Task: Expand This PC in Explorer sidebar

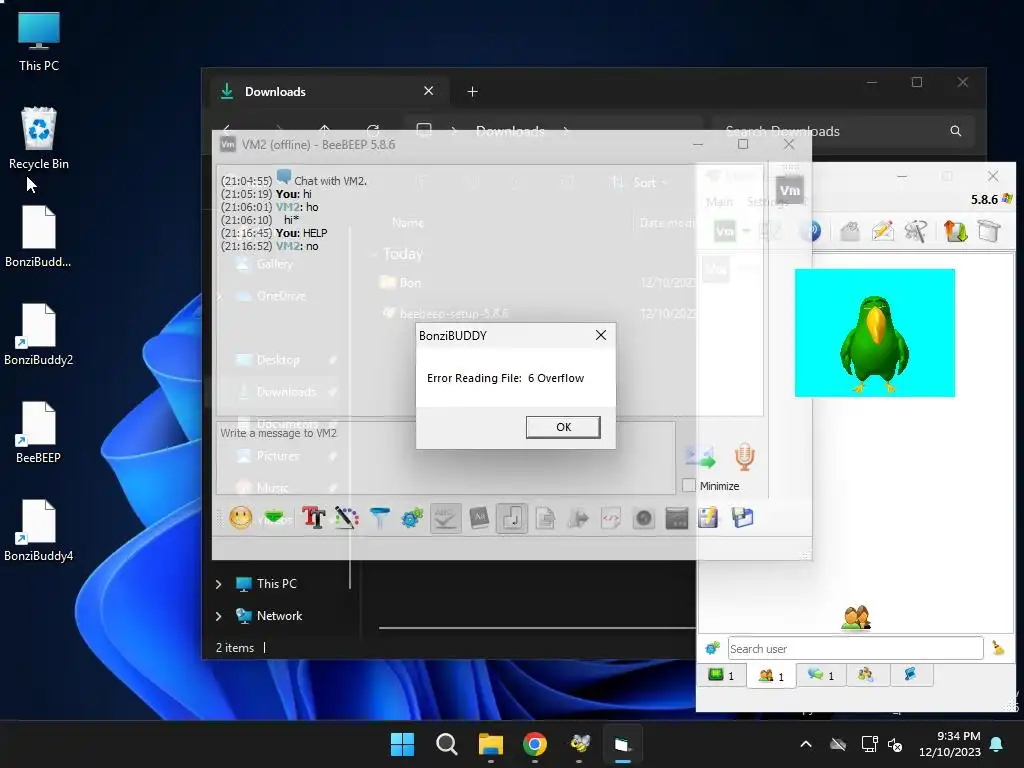Action: tap(219, 584)
